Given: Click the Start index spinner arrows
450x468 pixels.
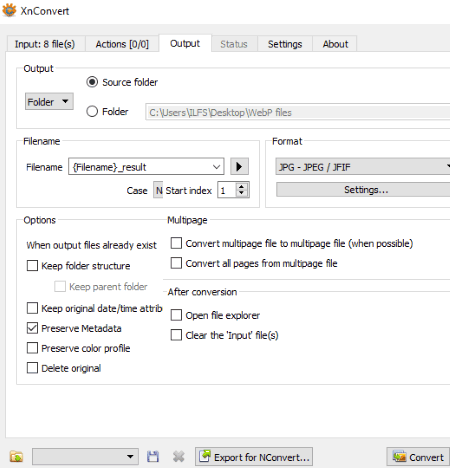Looking at the screenshot, I should (x=242, y=190).
